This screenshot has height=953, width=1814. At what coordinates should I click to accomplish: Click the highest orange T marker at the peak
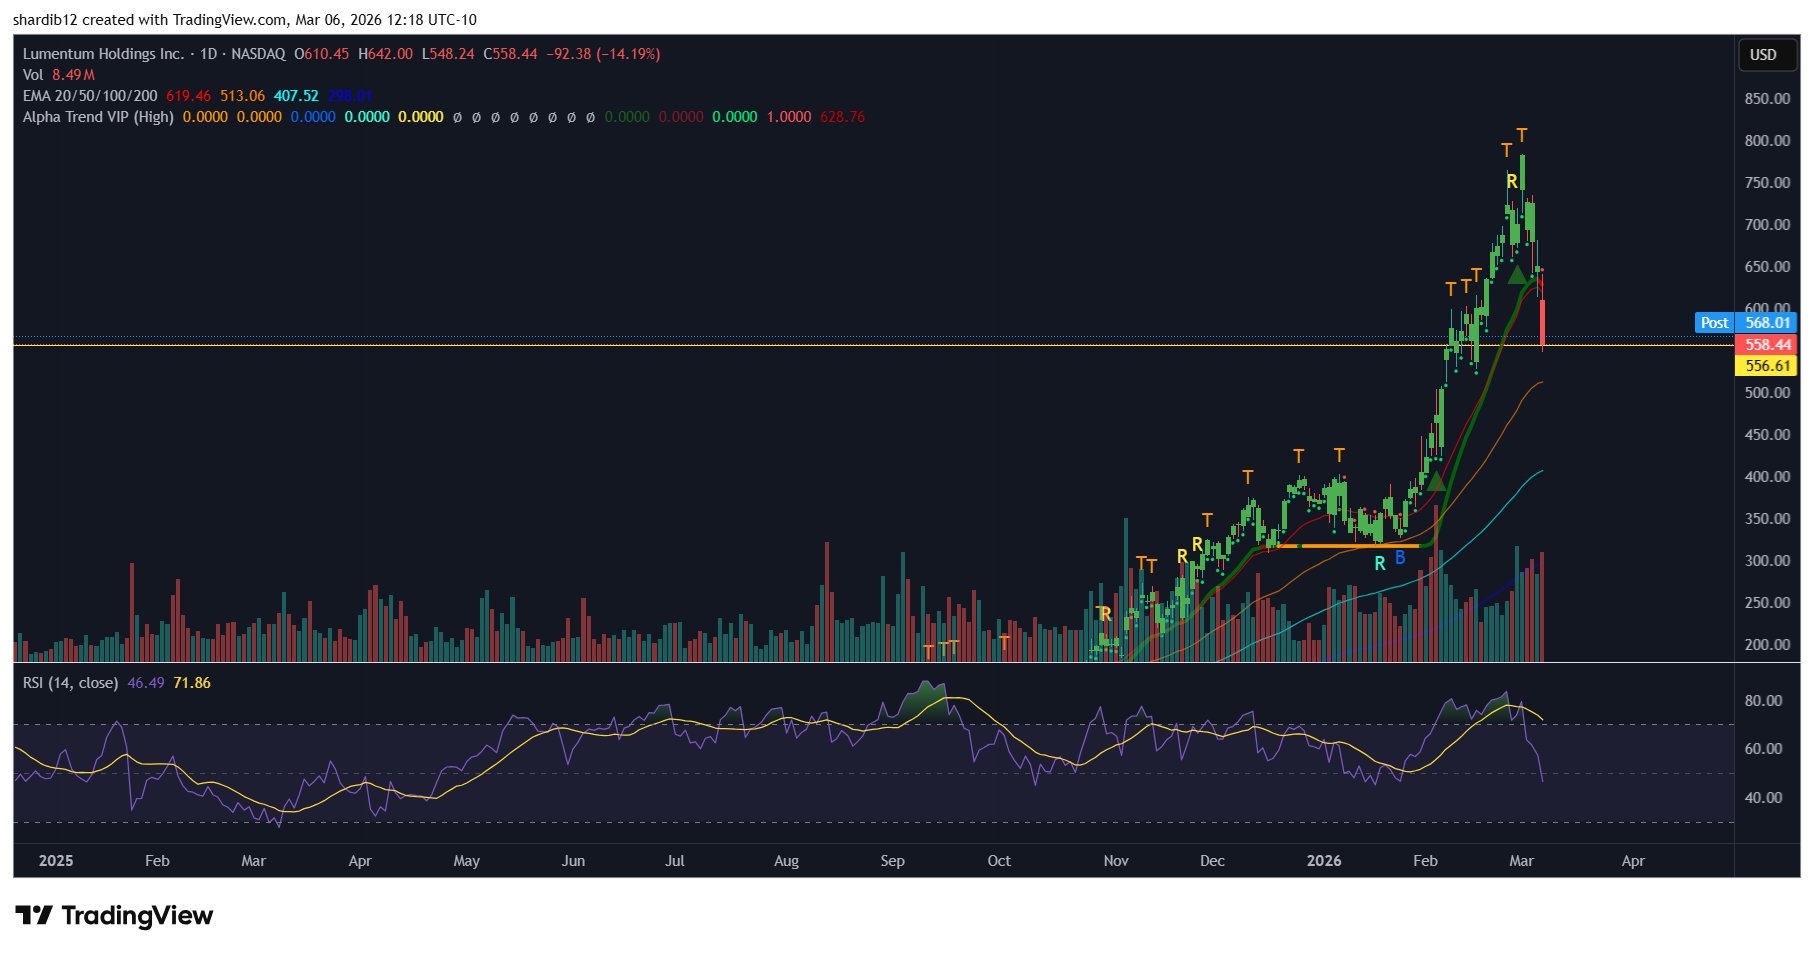point(1521,135)
